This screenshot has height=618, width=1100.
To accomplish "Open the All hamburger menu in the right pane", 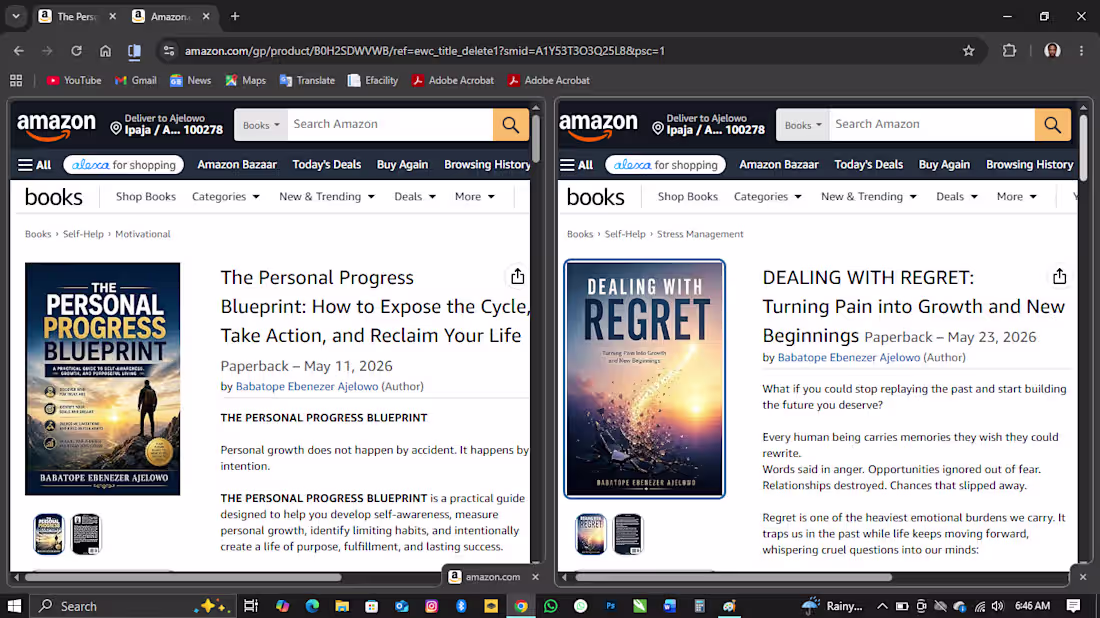I will coord(576,165).
